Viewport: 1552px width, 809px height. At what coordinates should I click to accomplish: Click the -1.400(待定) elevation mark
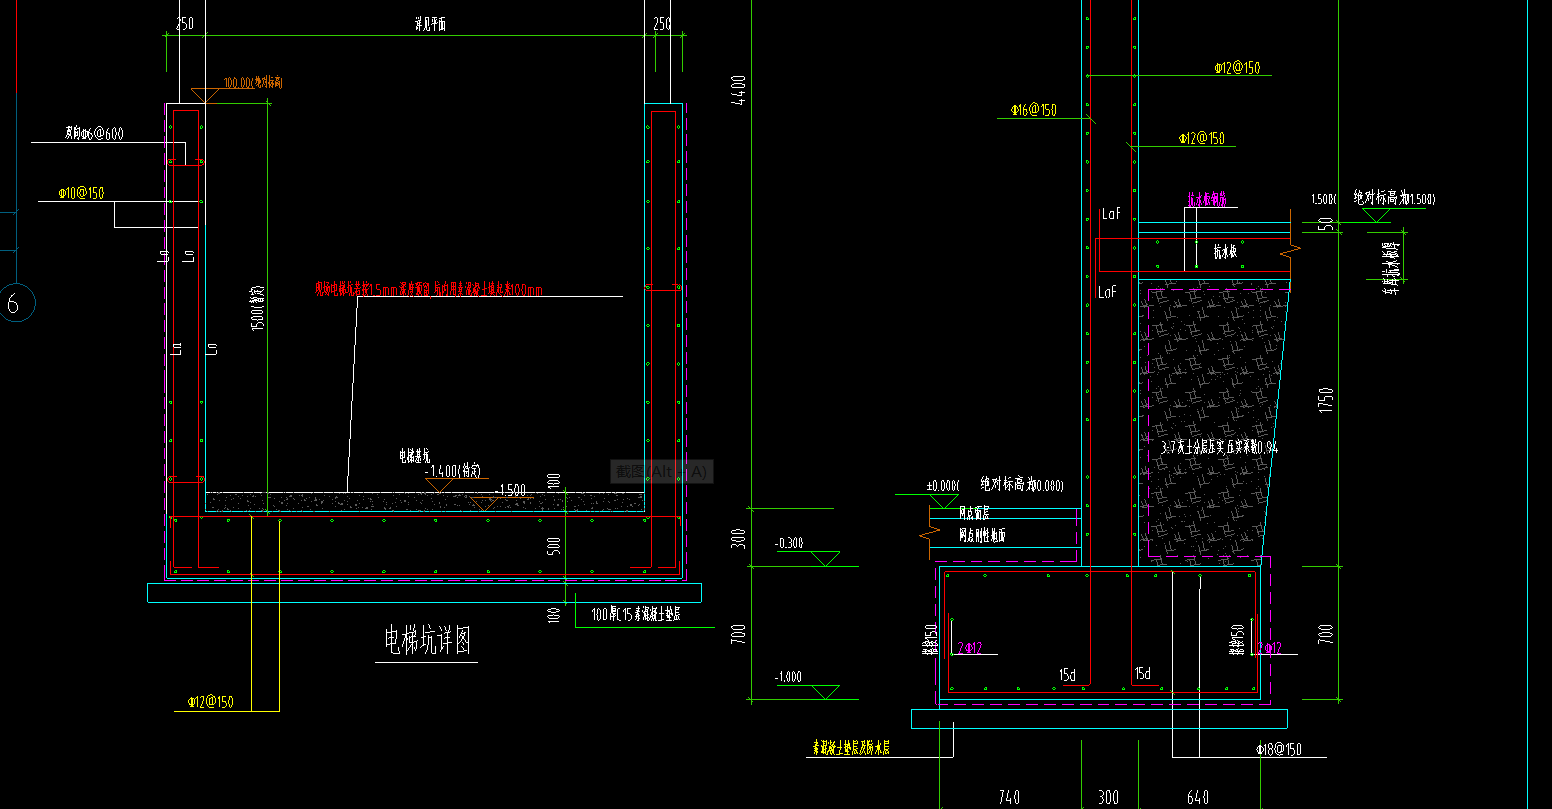[454, 470]
